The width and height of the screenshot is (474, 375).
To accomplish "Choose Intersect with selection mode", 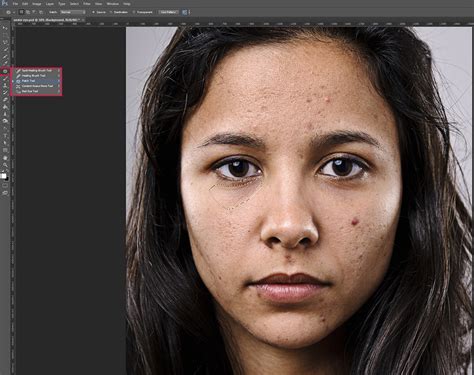I will click(41, 12).
